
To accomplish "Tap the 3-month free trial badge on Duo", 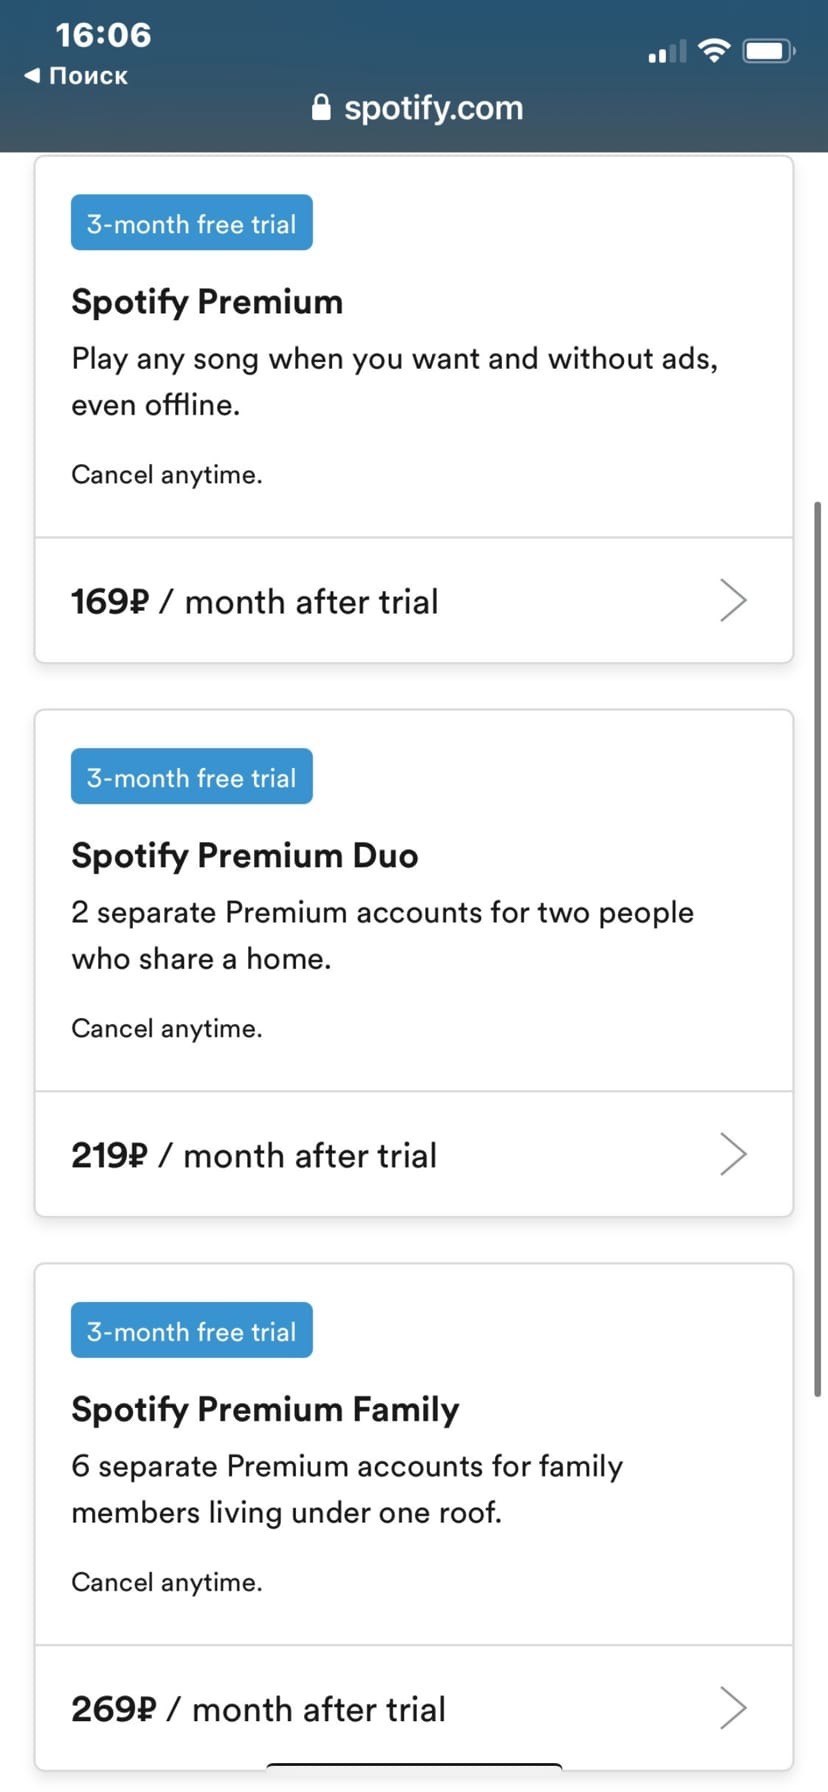I will (x=192, y=777).
